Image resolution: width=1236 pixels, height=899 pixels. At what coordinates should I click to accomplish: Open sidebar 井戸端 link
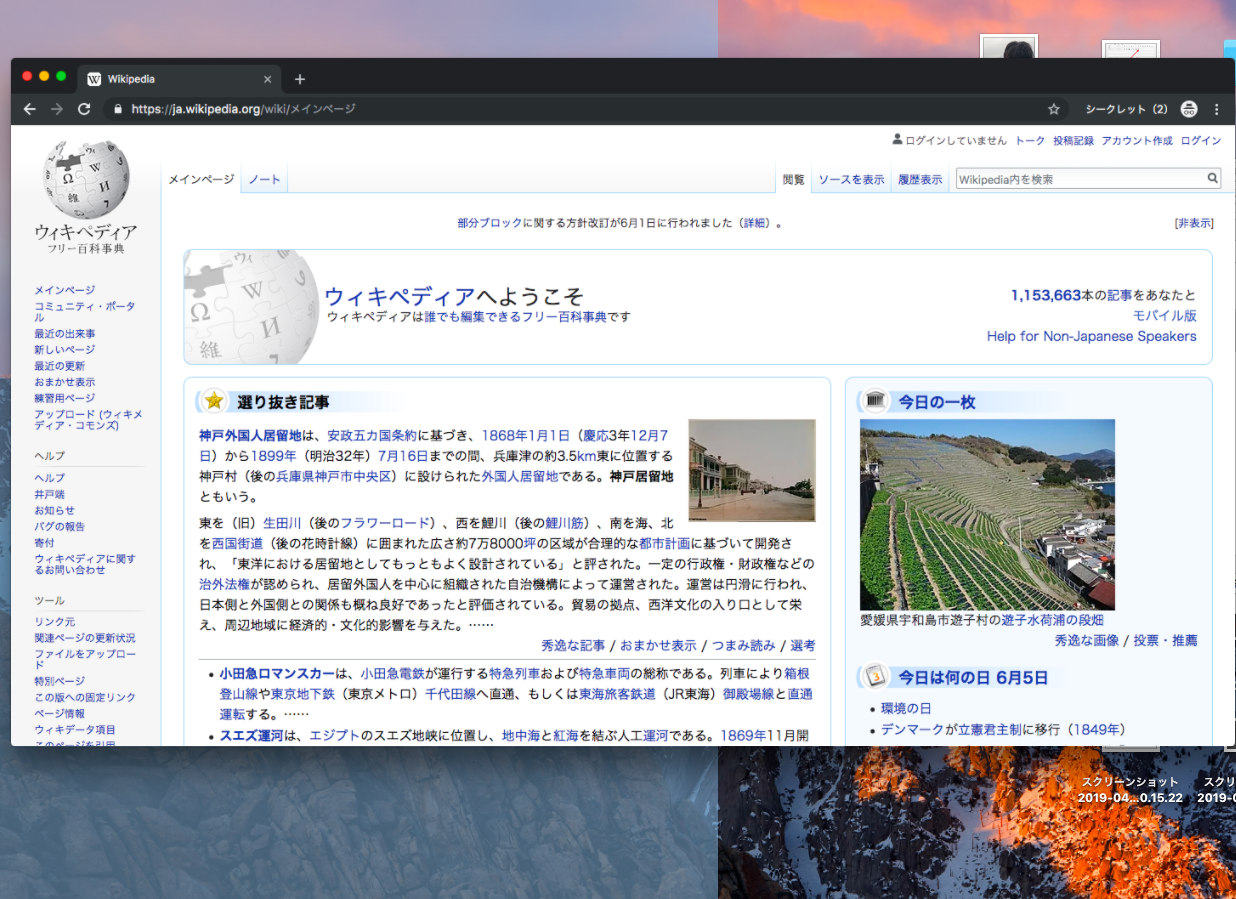(49, 494)
